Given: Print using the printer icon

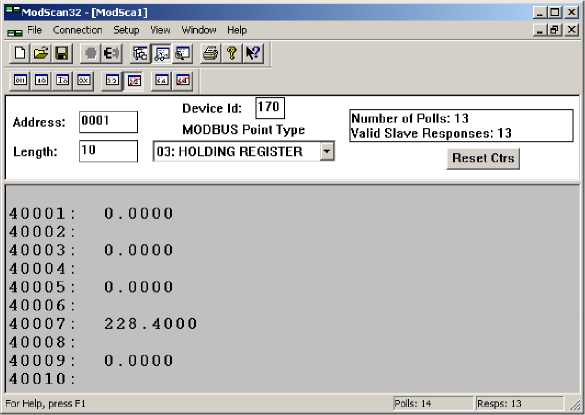Looking at the screenshot, I should (210, 53).
